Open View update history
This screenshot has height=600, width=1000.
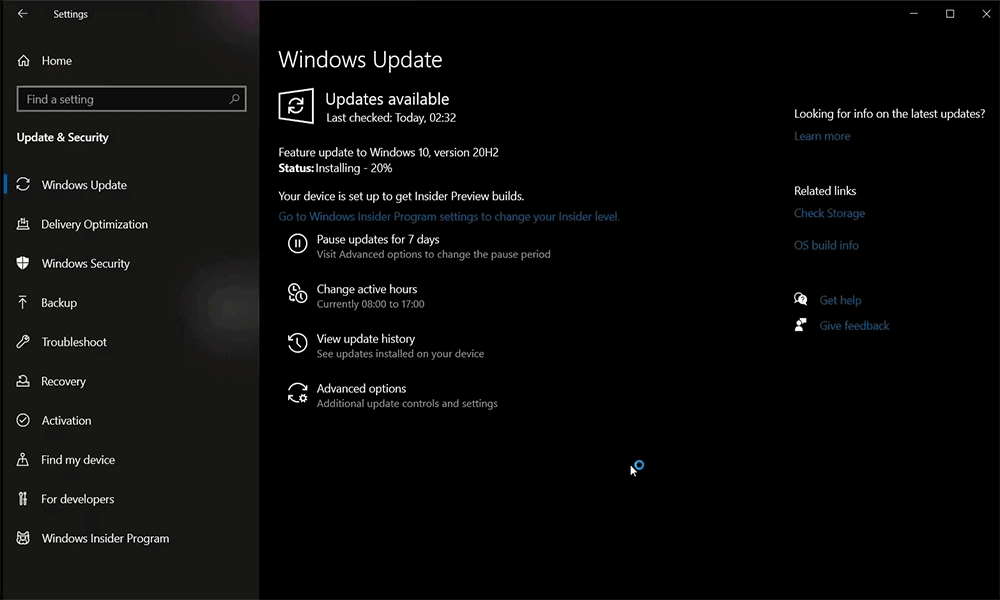click(x=365, y=339)
